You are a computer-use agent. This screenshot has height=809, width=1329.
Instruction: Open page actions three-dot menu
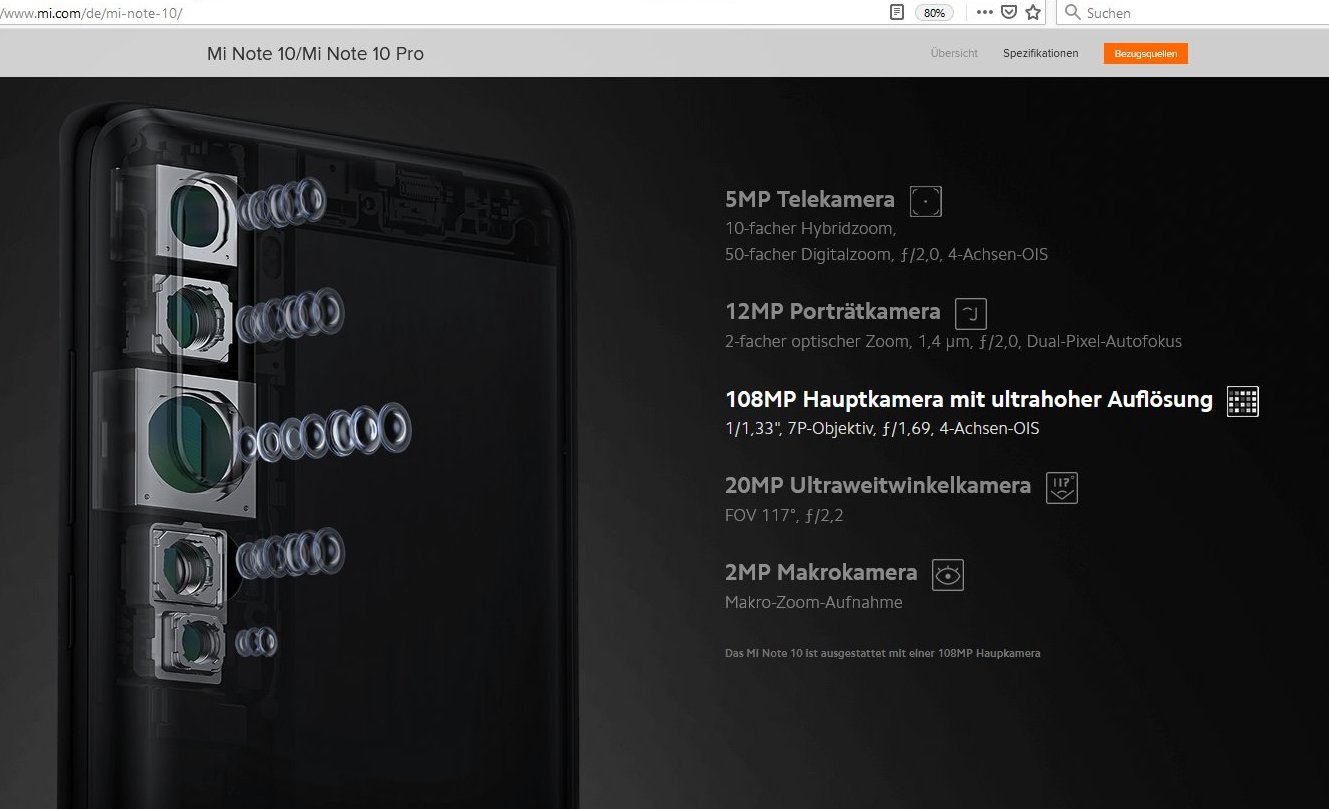[x=985, y=13]
